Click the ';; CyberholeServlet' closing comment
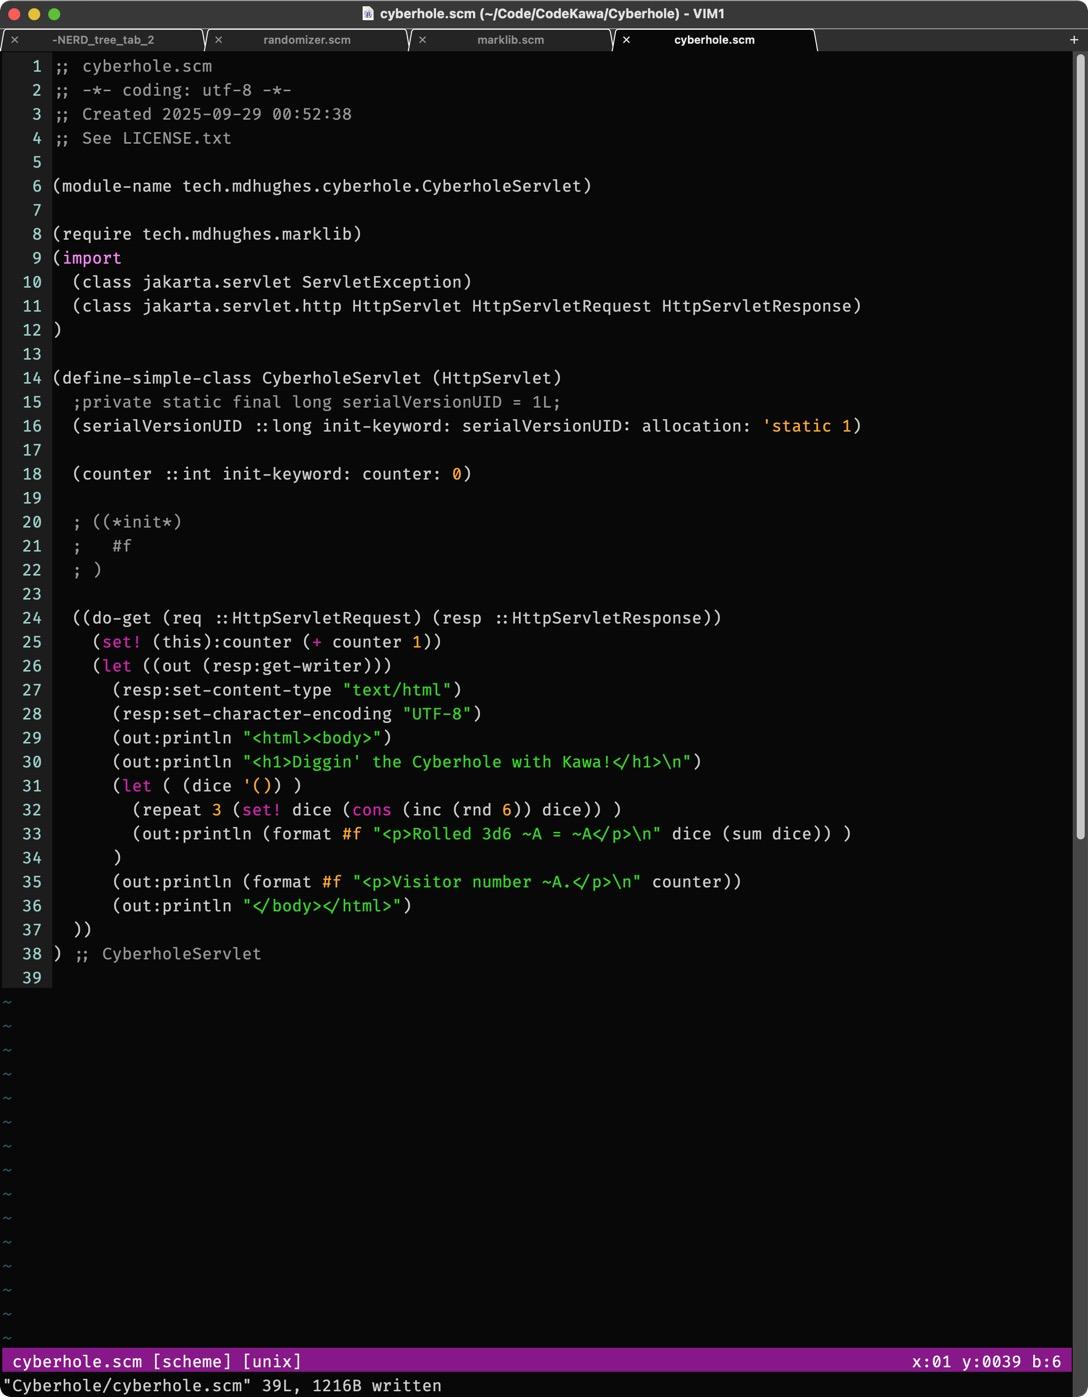The height and width of the screenshot is (1397, 1088). [x=169, y=954]
